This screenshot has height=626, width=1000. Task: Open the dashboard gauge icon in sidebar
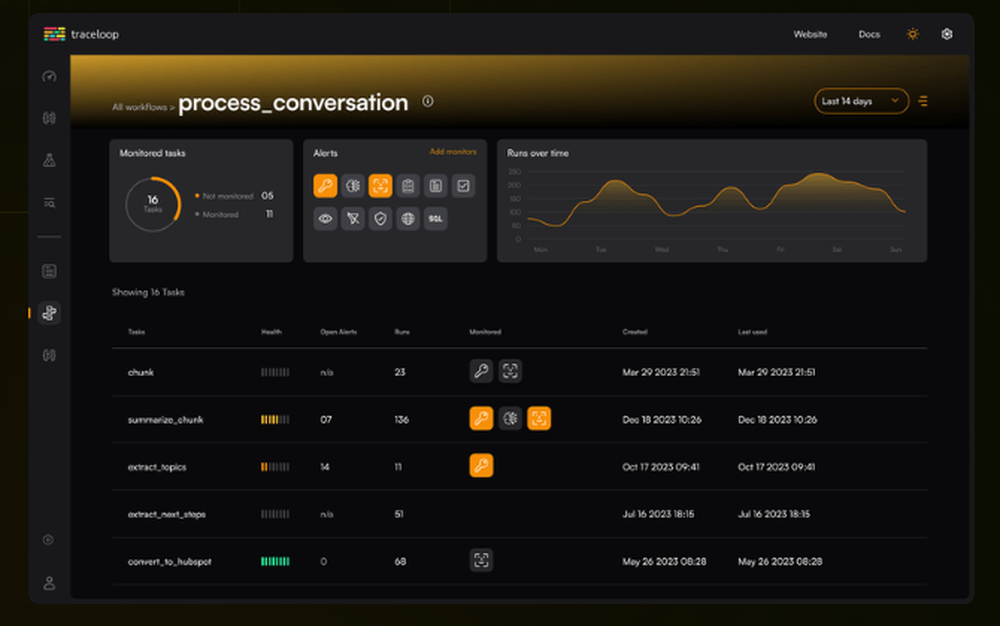coord(49,76)
